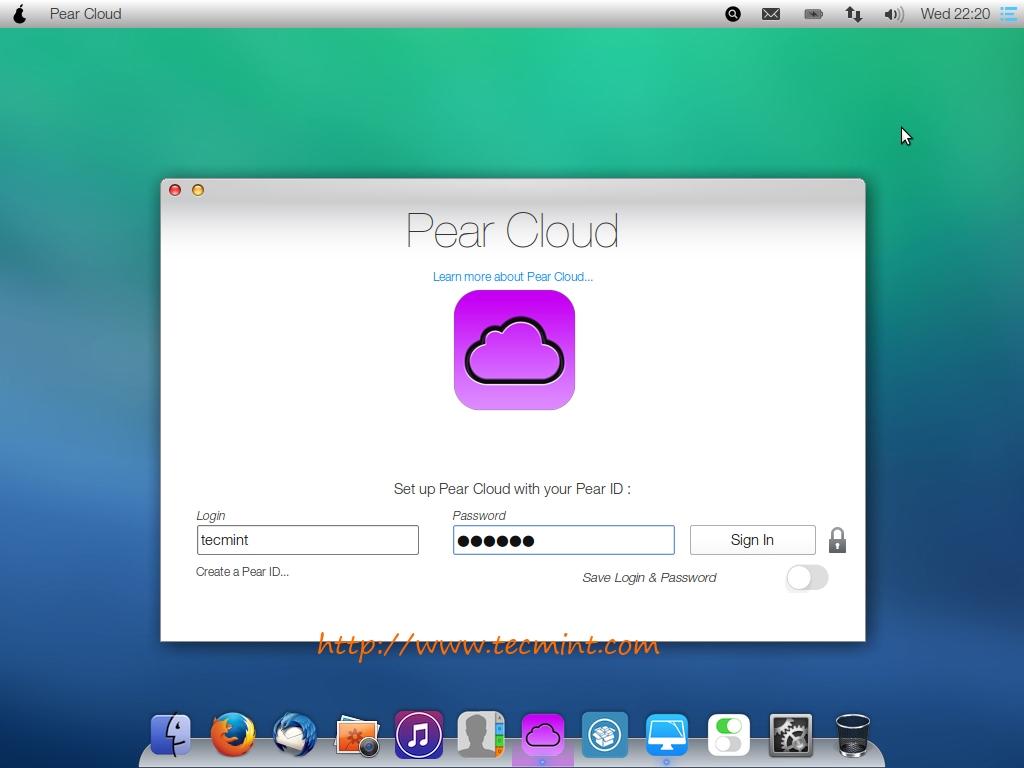
Task: Open the Pear logo menu
Action: coord(19,14)
